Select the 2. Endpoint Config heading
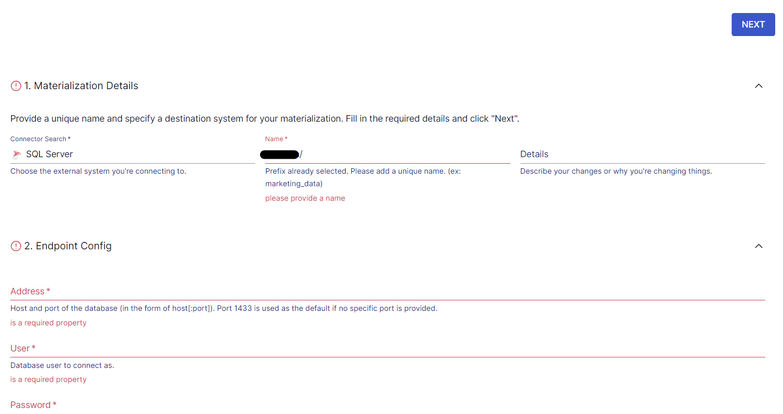 (x=68, y=246)
